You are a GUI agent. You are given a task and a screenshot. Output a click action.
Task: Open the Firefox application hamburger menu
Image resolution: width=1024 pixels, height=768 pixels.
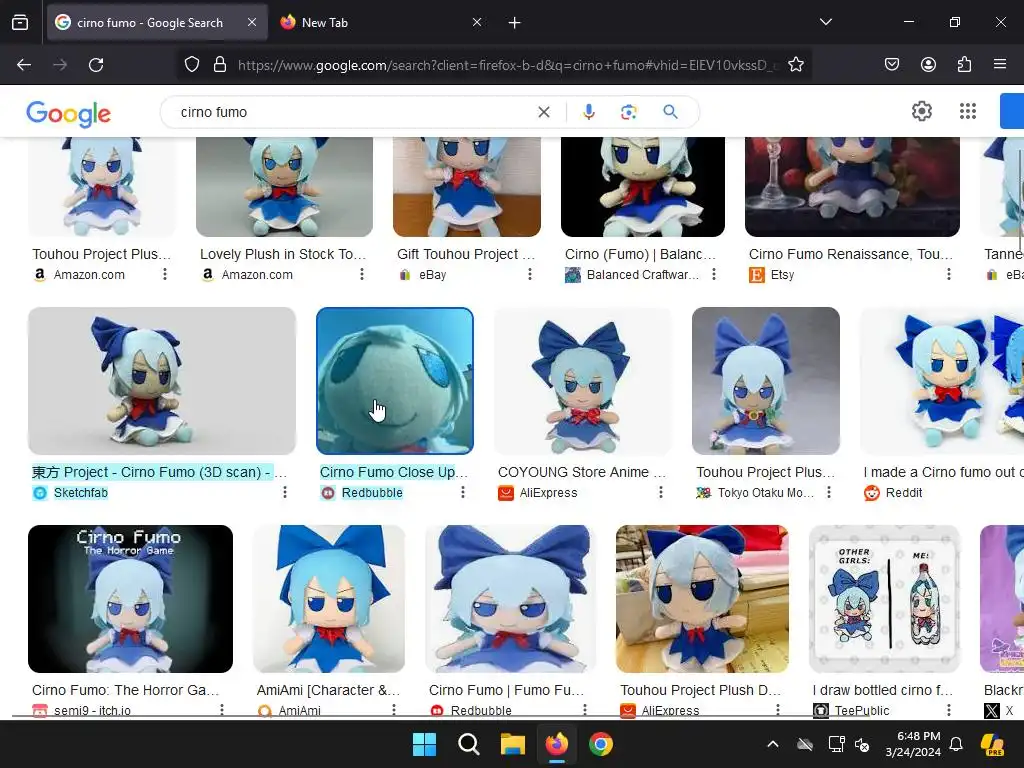pos(1000,65)
